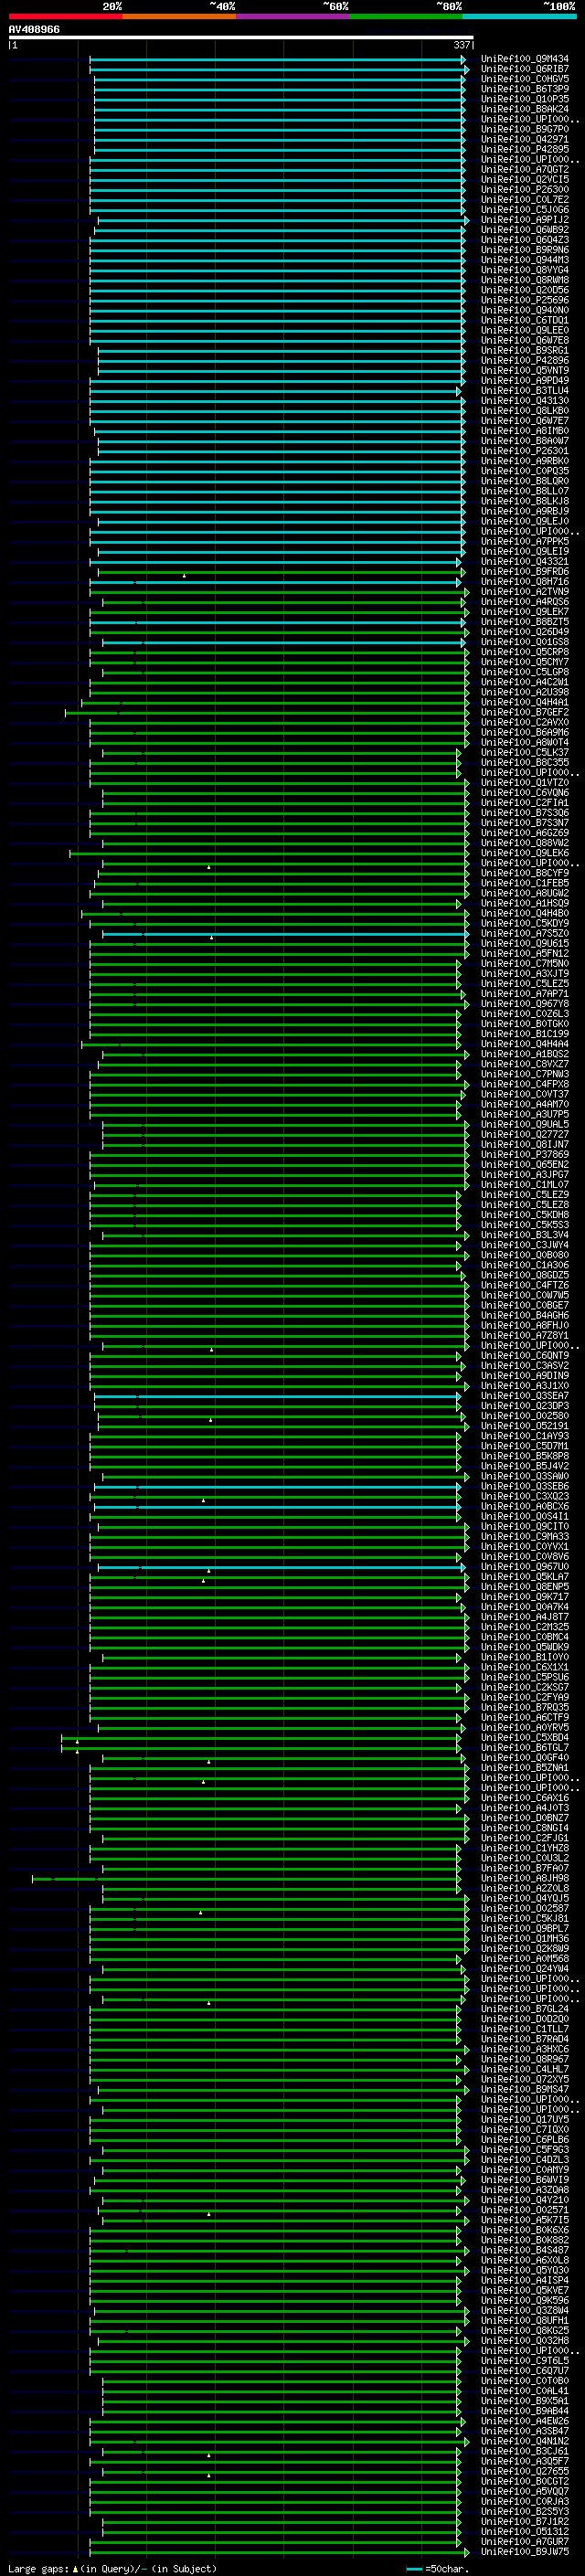Open hit UniRef100_Q6RIB7
This screenshot has height=2576, width=585.
point(525,69)
